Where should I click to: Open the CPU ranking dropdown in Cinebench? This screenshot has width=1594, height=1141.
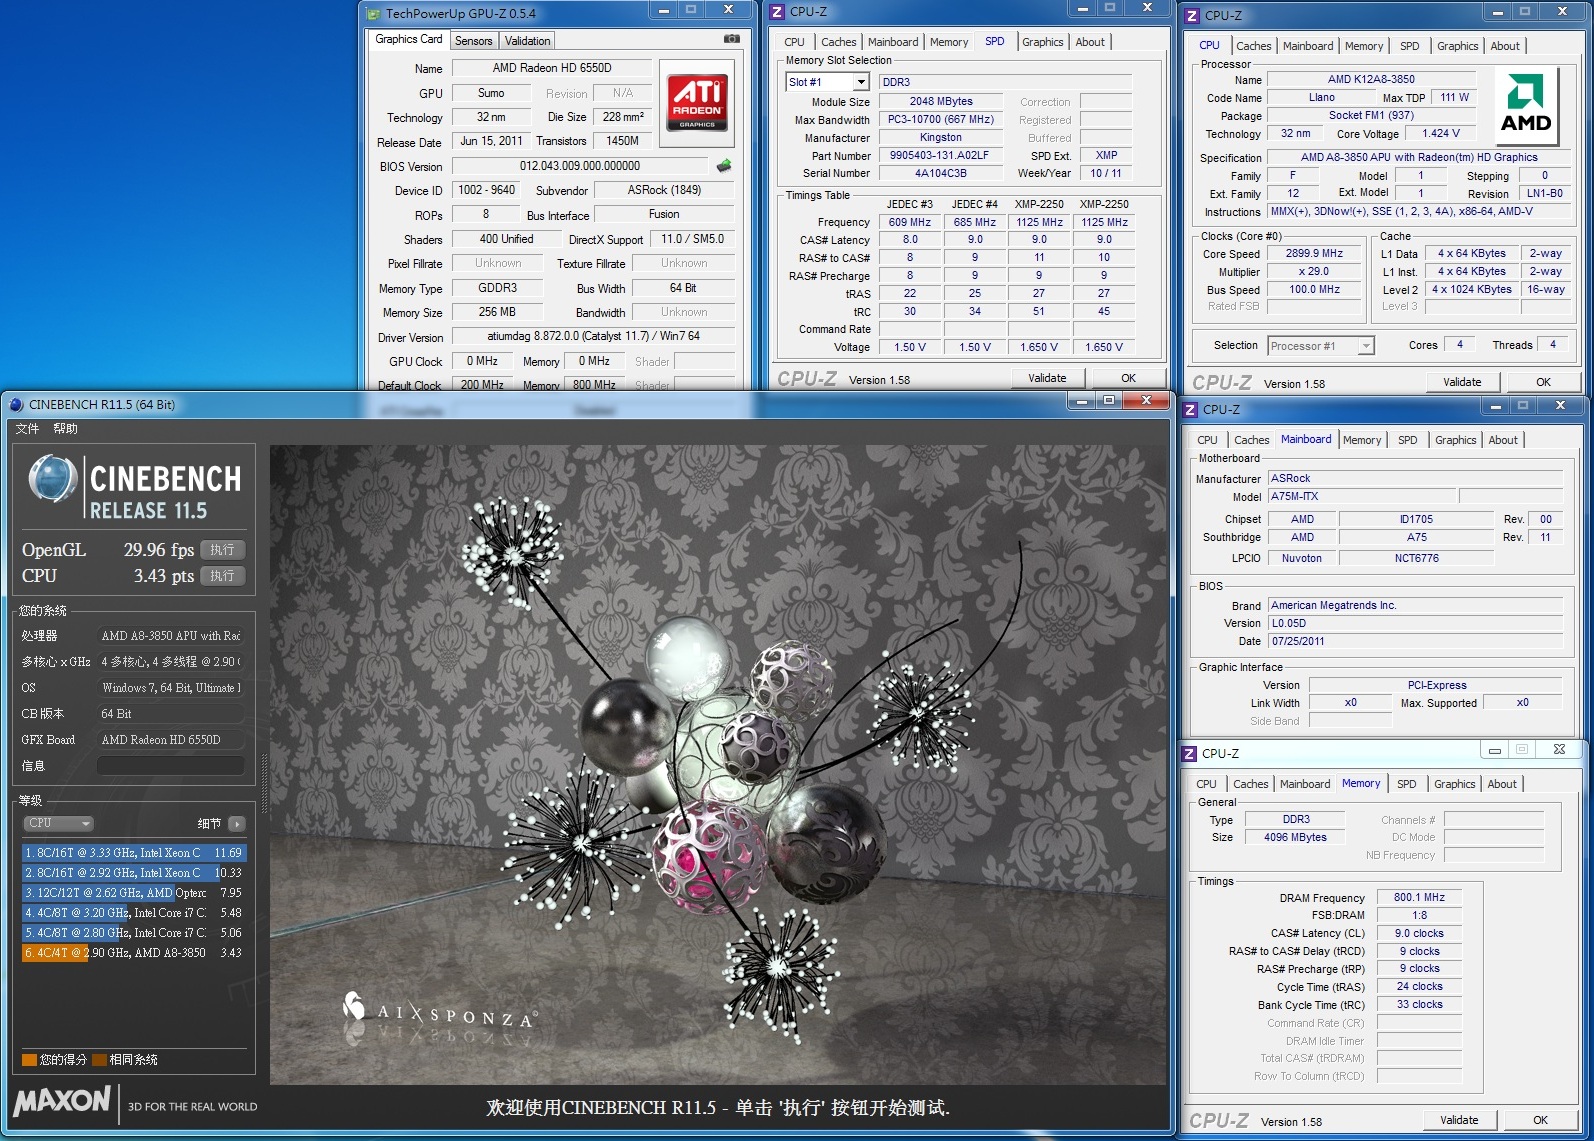pyautogui.click(x=58, y=824)
